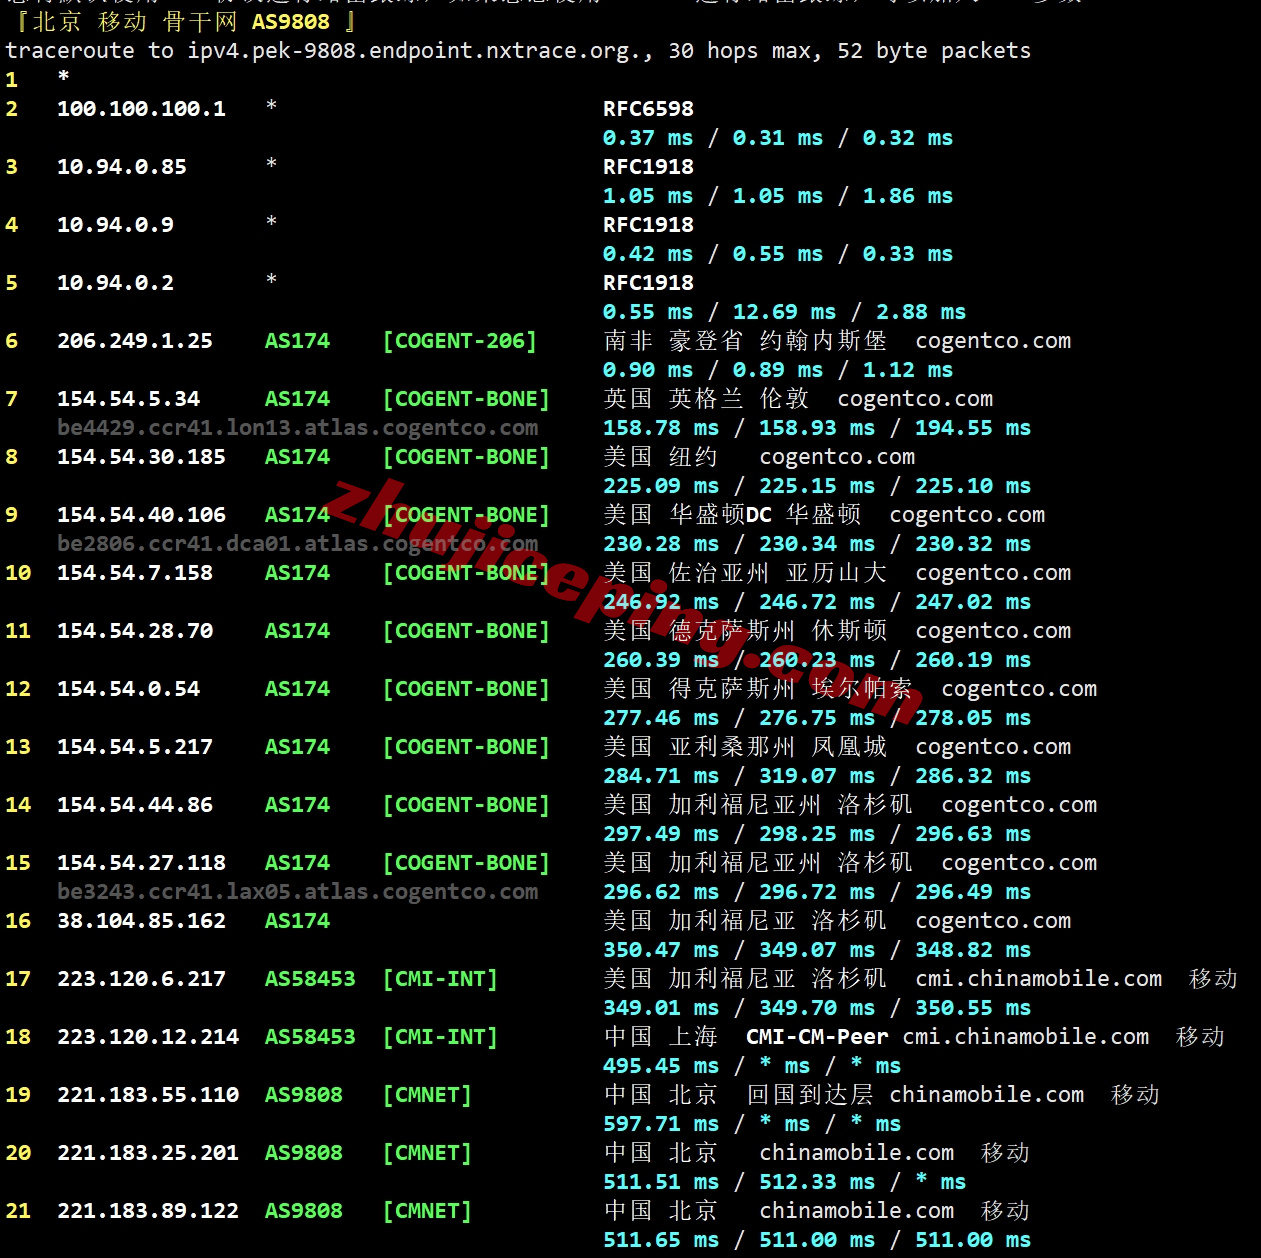
Task: Click hostname be2806.ccr41.dca01.atlas.cogentco.com
Action: [x=297, y=544]
